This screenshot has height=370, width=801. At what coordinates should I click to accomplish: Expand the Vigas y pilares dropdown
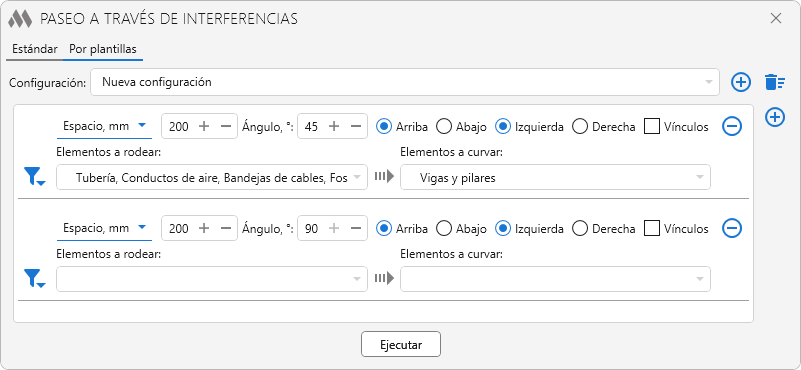[555, 177]
